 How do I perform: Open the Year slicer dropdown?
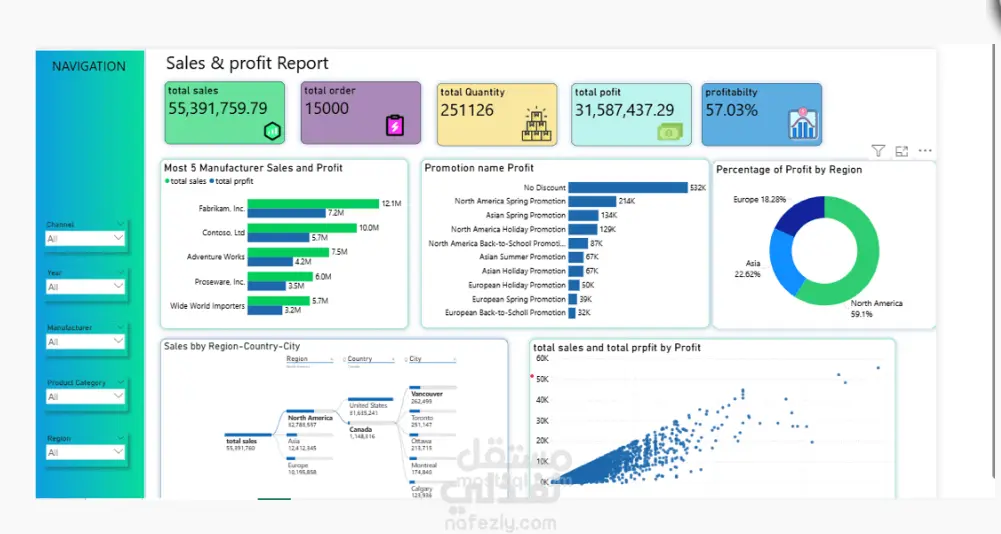click(x=85, y=287)
